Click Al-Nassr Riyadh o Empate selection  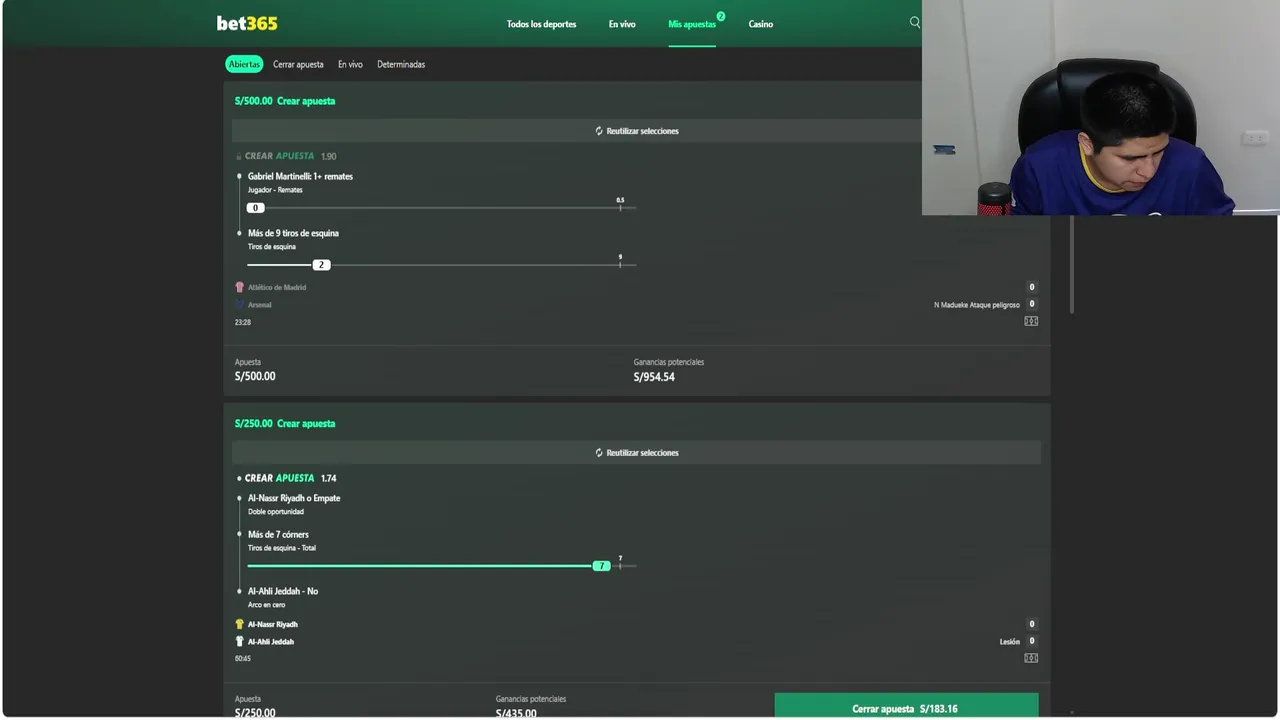click(294, 498)
